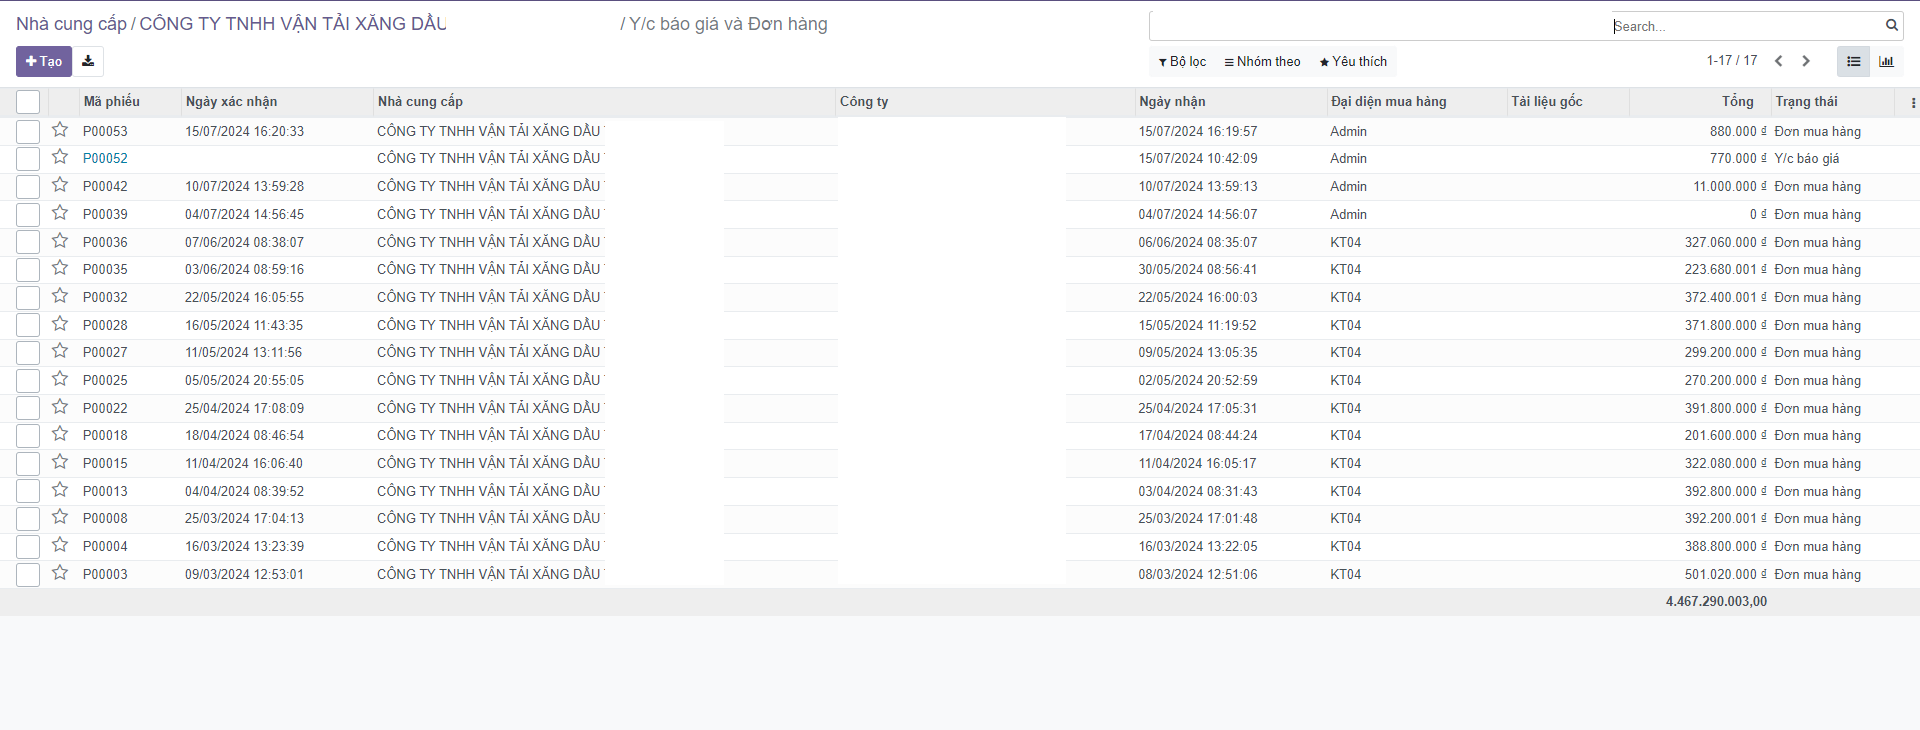Navigate to Nhà cung cấp breadcrumb link
This screenshot has height=730, width=1920.
pos(71,24)
